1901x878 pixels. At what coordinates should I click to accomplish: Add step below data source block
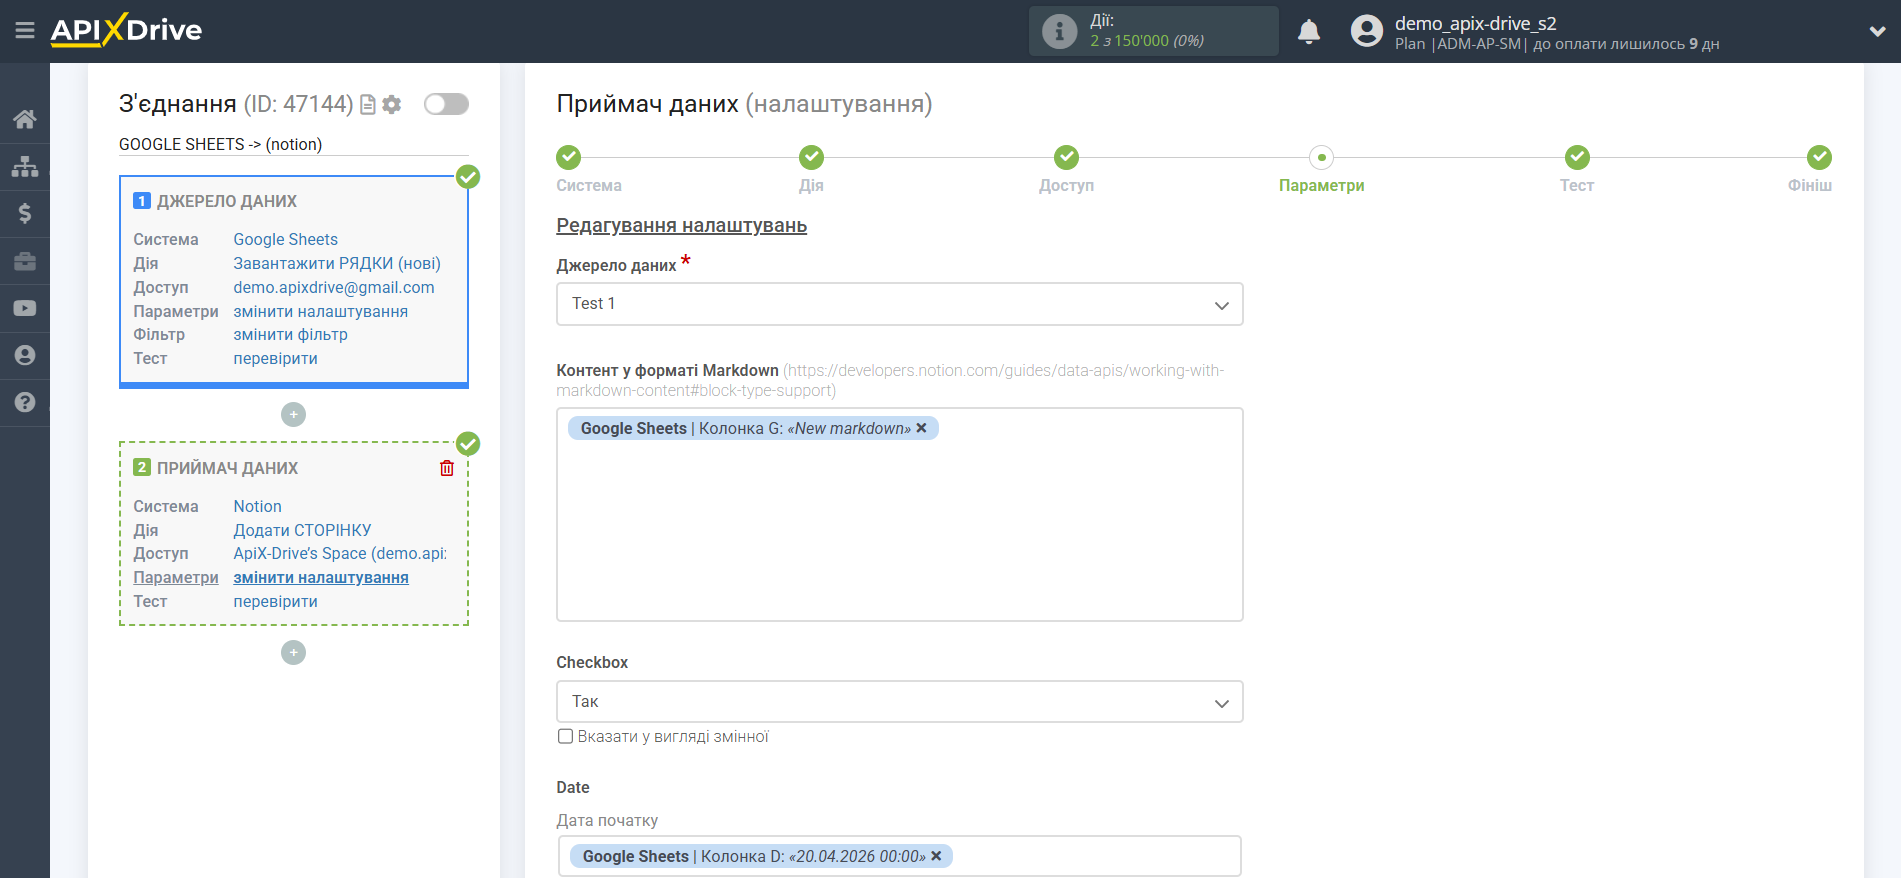tap(293, 414)
